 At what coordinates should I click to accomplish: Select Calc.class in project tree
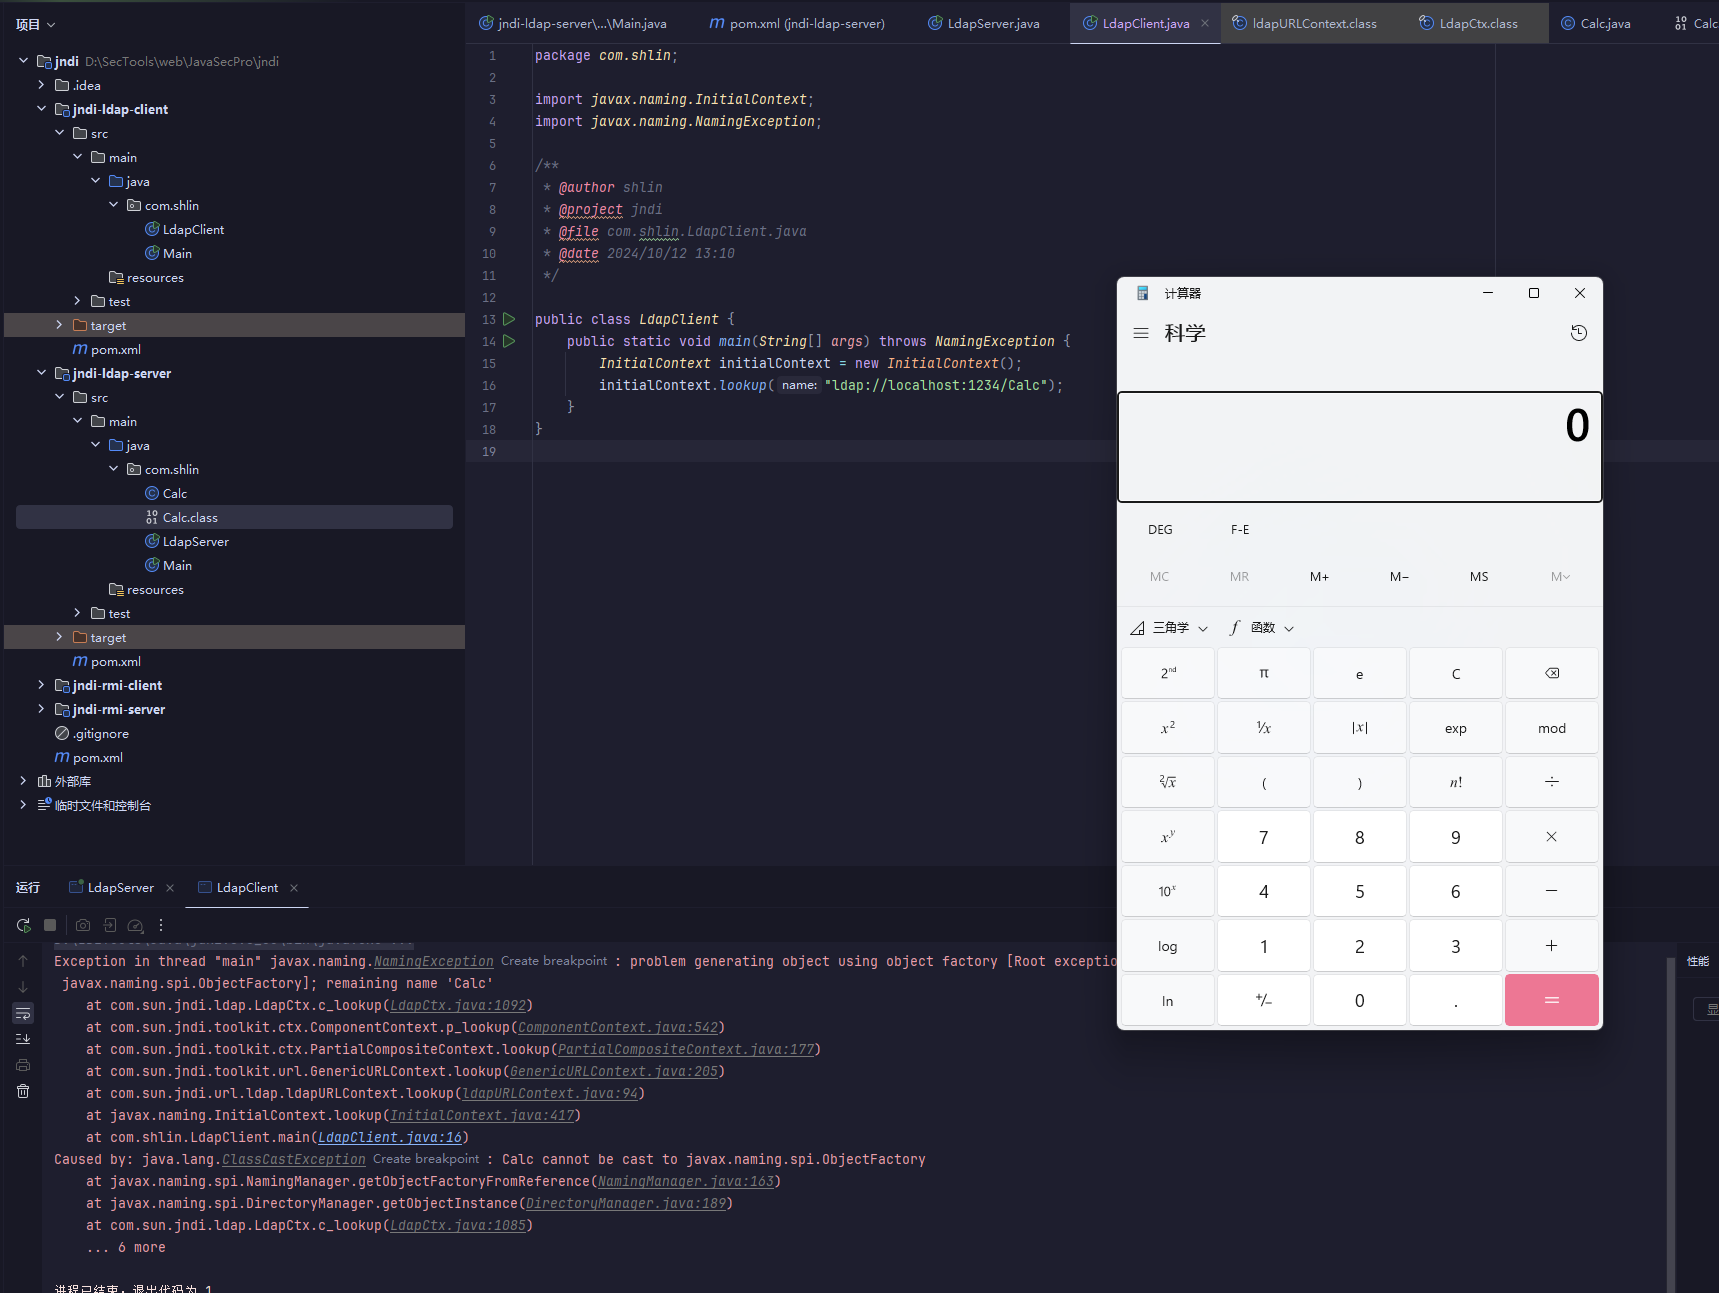click(190, 517)
